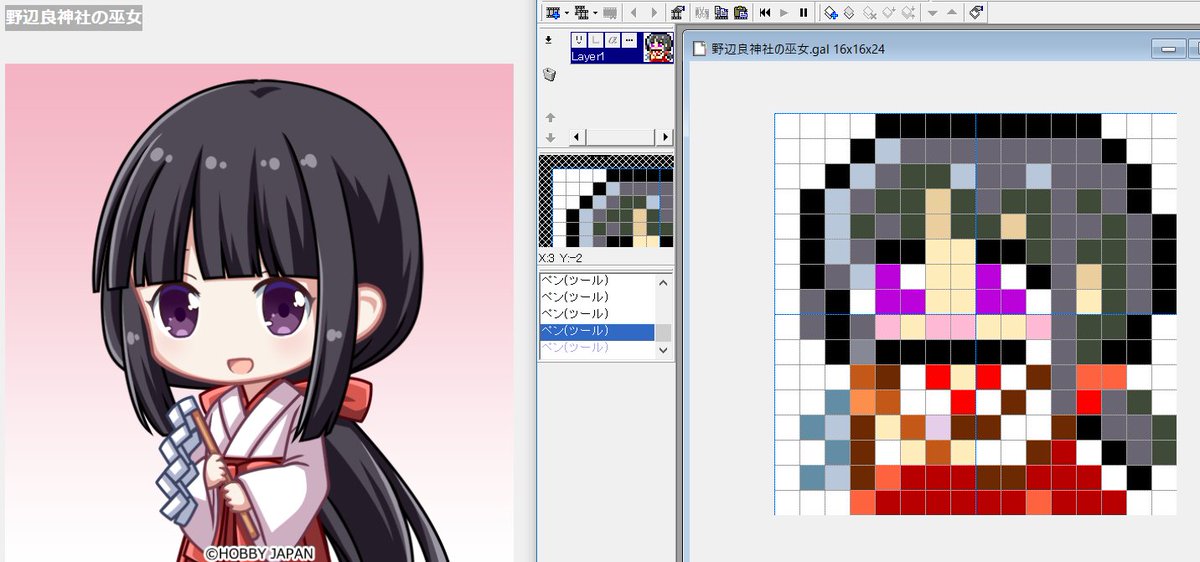This screenshot has height=562, width=1200.
Task: Open the frame layout dropdown arrow
Action: (x=595, y=13)
